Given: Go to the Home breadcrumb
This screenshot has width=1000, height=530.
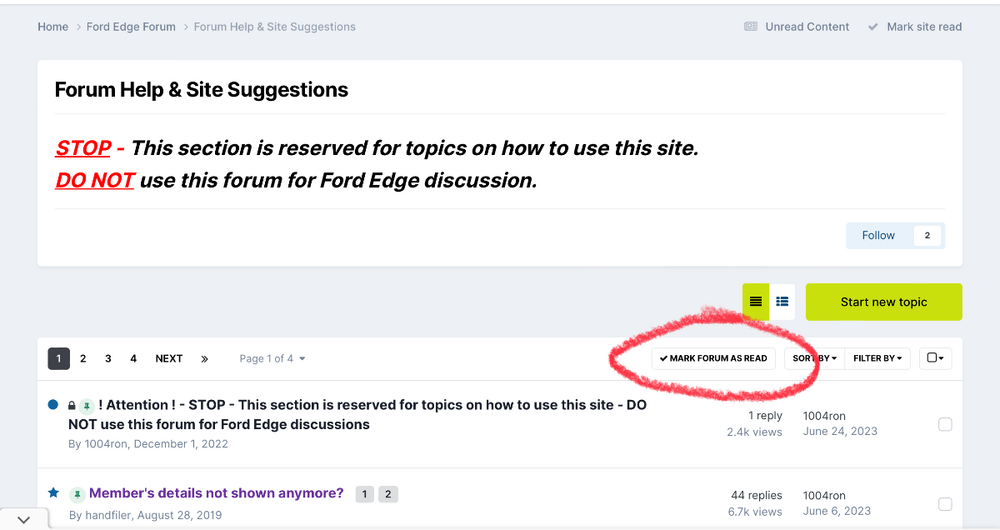Looking at the screenshot, I should 53,27.
